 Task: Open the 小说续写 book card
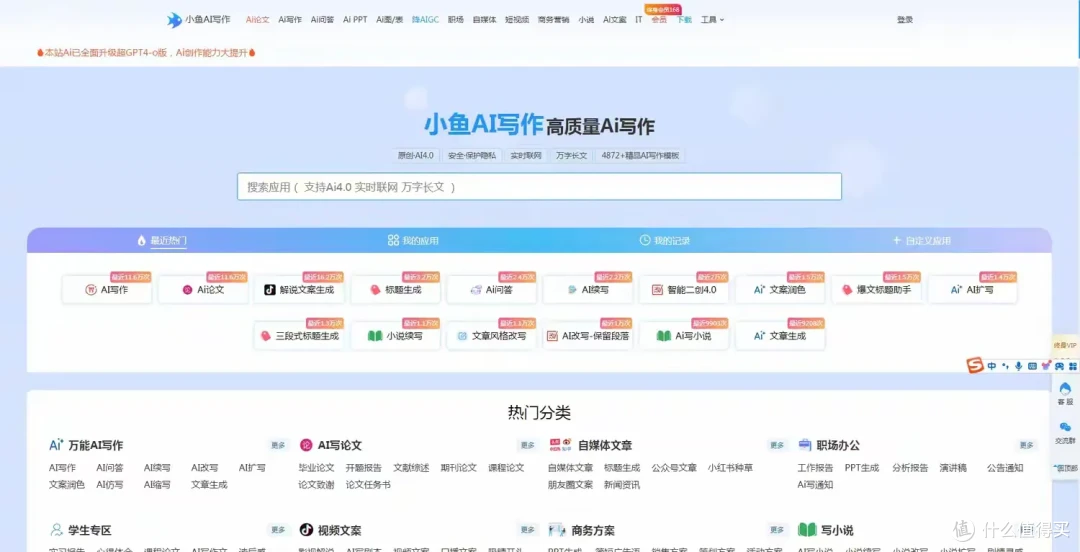coord(395,336)
